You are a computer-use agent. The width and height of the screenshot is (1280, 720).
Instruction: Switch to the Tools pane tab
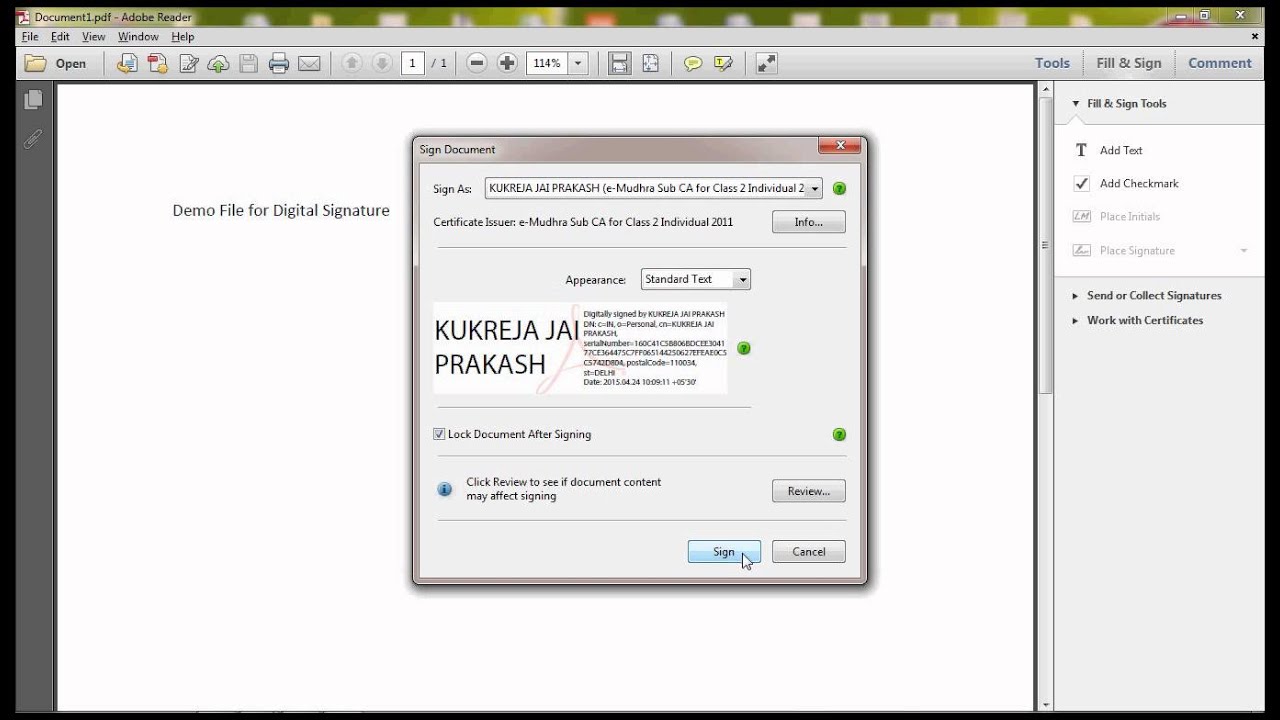1052,63
